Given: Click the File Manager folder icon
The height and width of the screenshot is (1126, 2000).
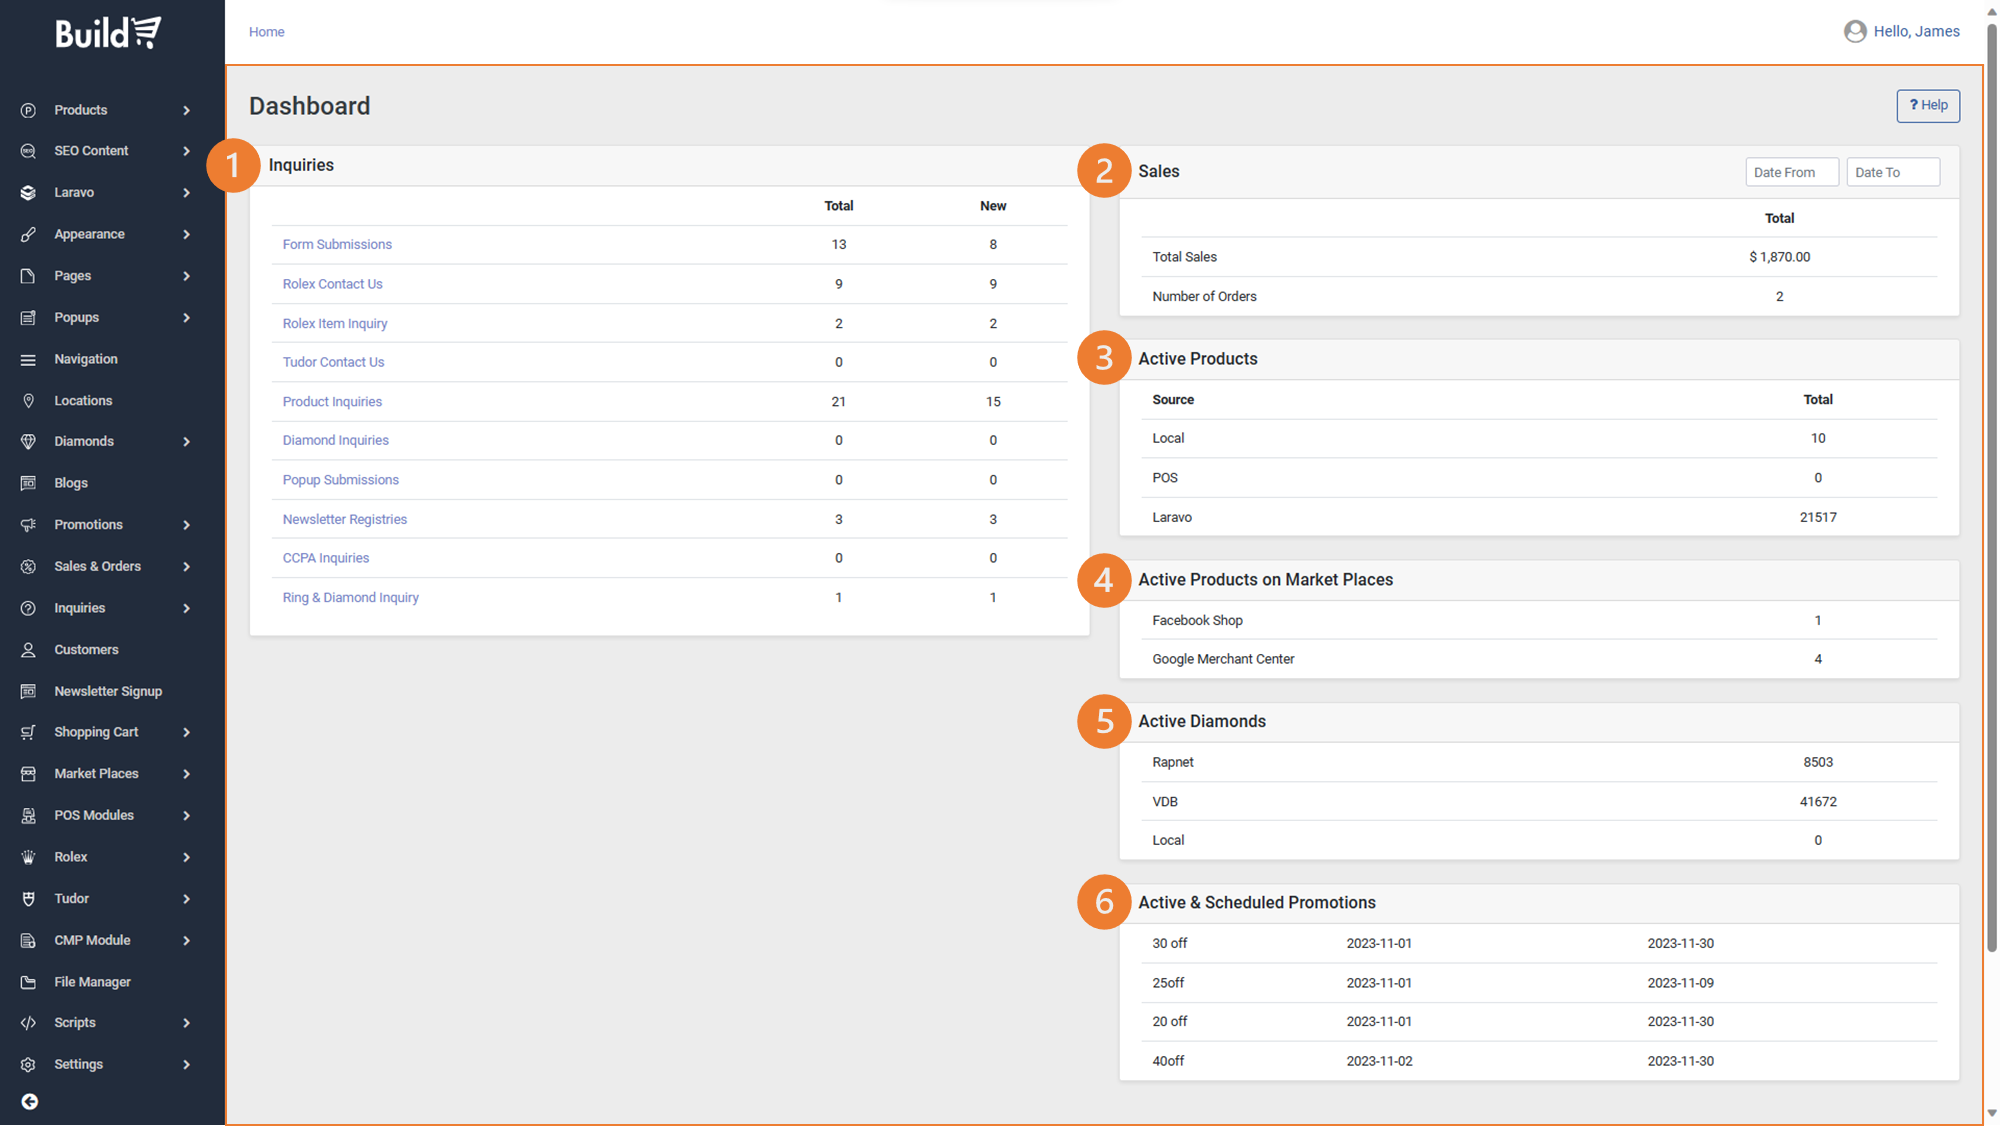Looking at the screenshot, I should [28, 982].
